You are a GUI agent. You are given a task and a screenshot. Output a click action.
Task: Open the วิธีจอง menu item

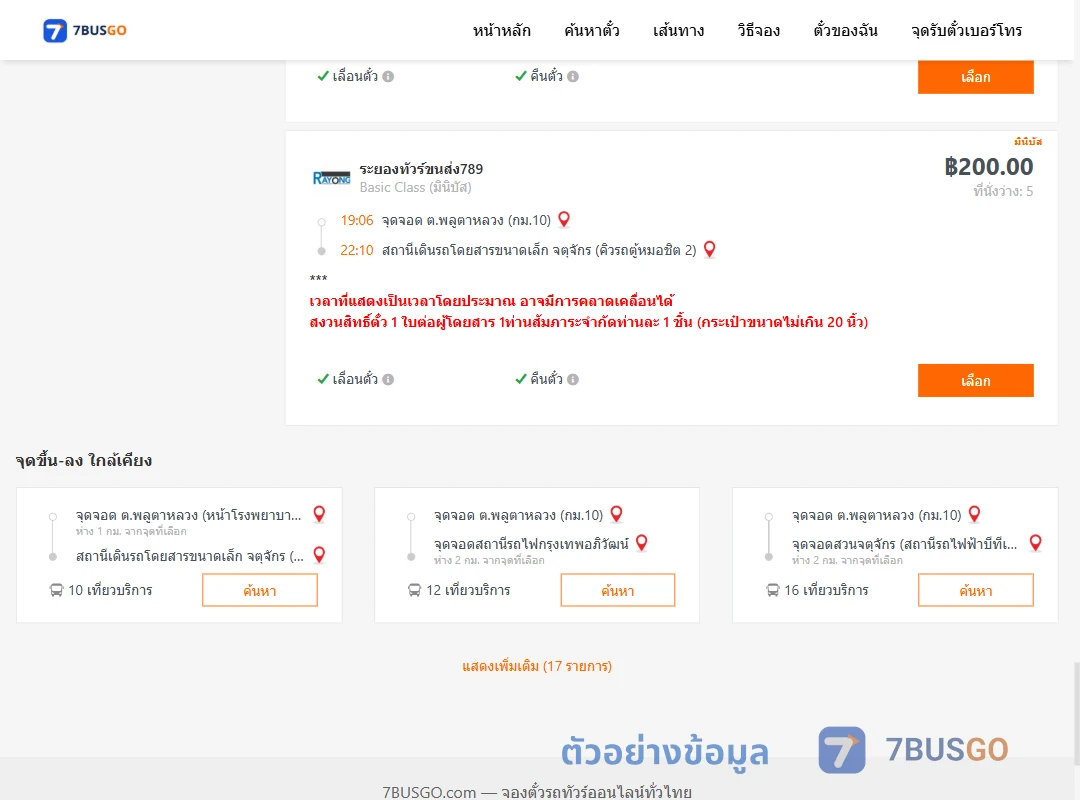click(x=758, y=30)
